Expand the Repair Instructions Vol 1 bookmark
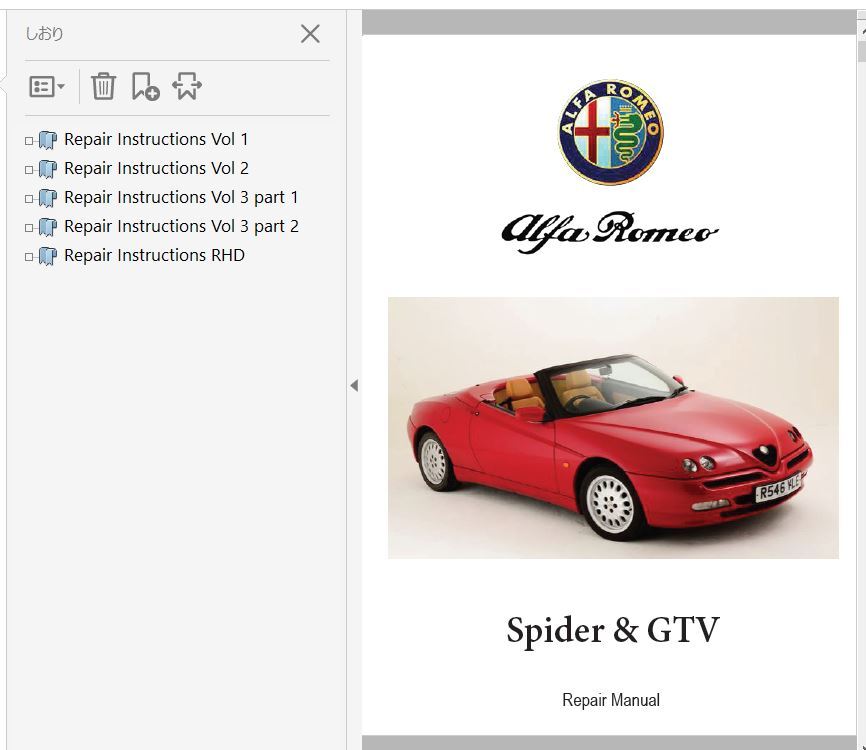This screenshot has height=750, width=866. pyautogui.click(x=29, y=141)
